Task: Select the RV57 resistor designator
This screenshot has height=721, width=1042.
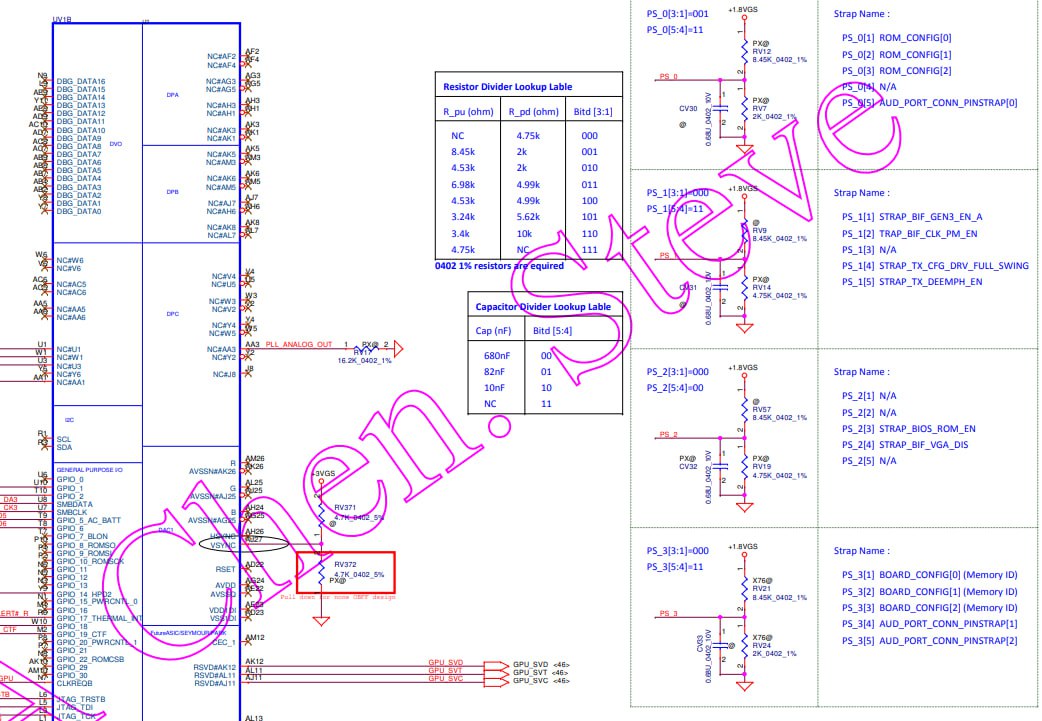Action: click(x=762, y=410)
